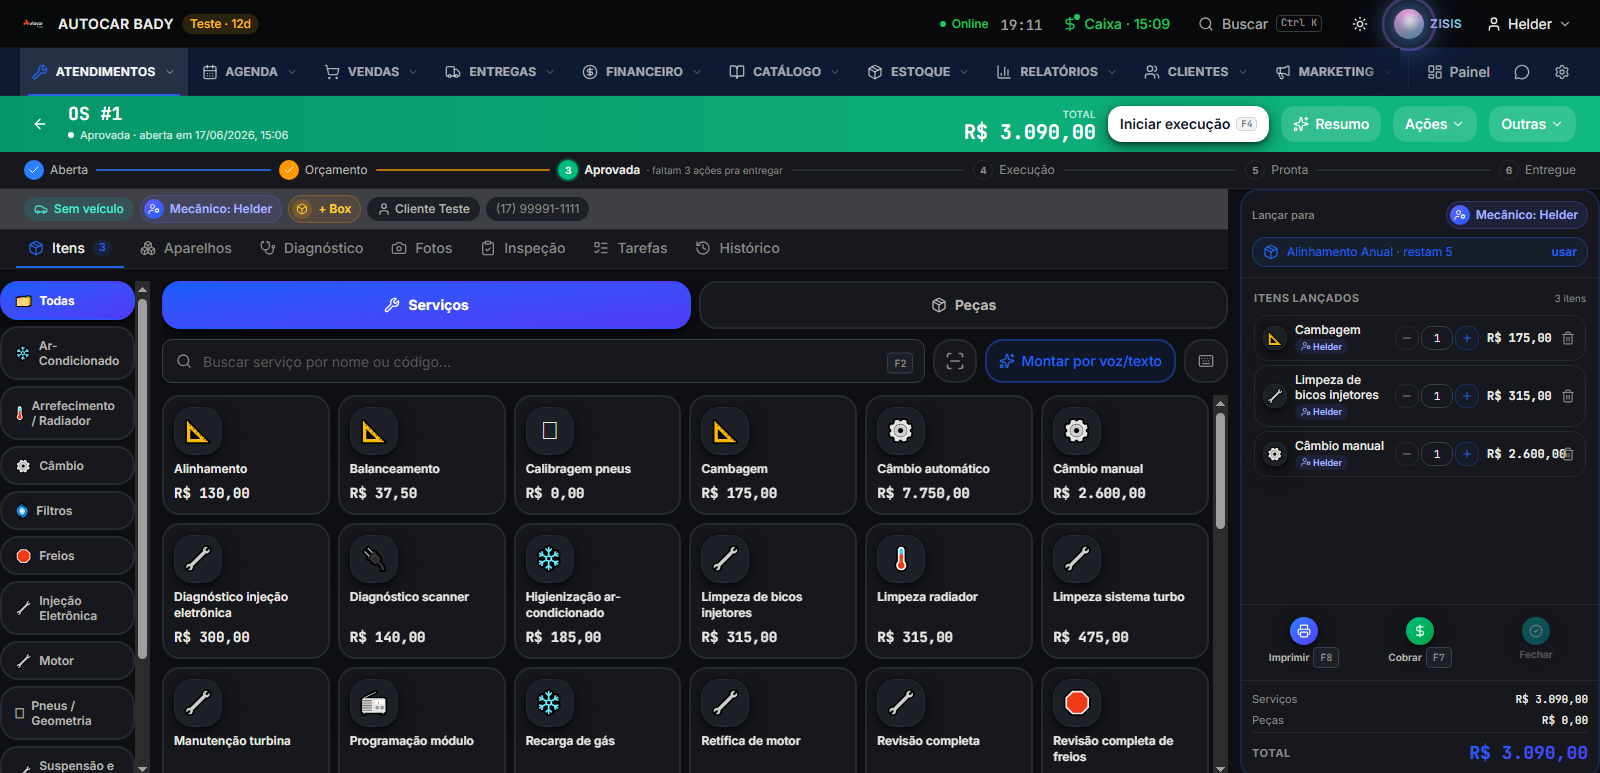Open the keyboard icon button near Montar
Viewport: 1600px width, 773px height.
click(1206, 361)
